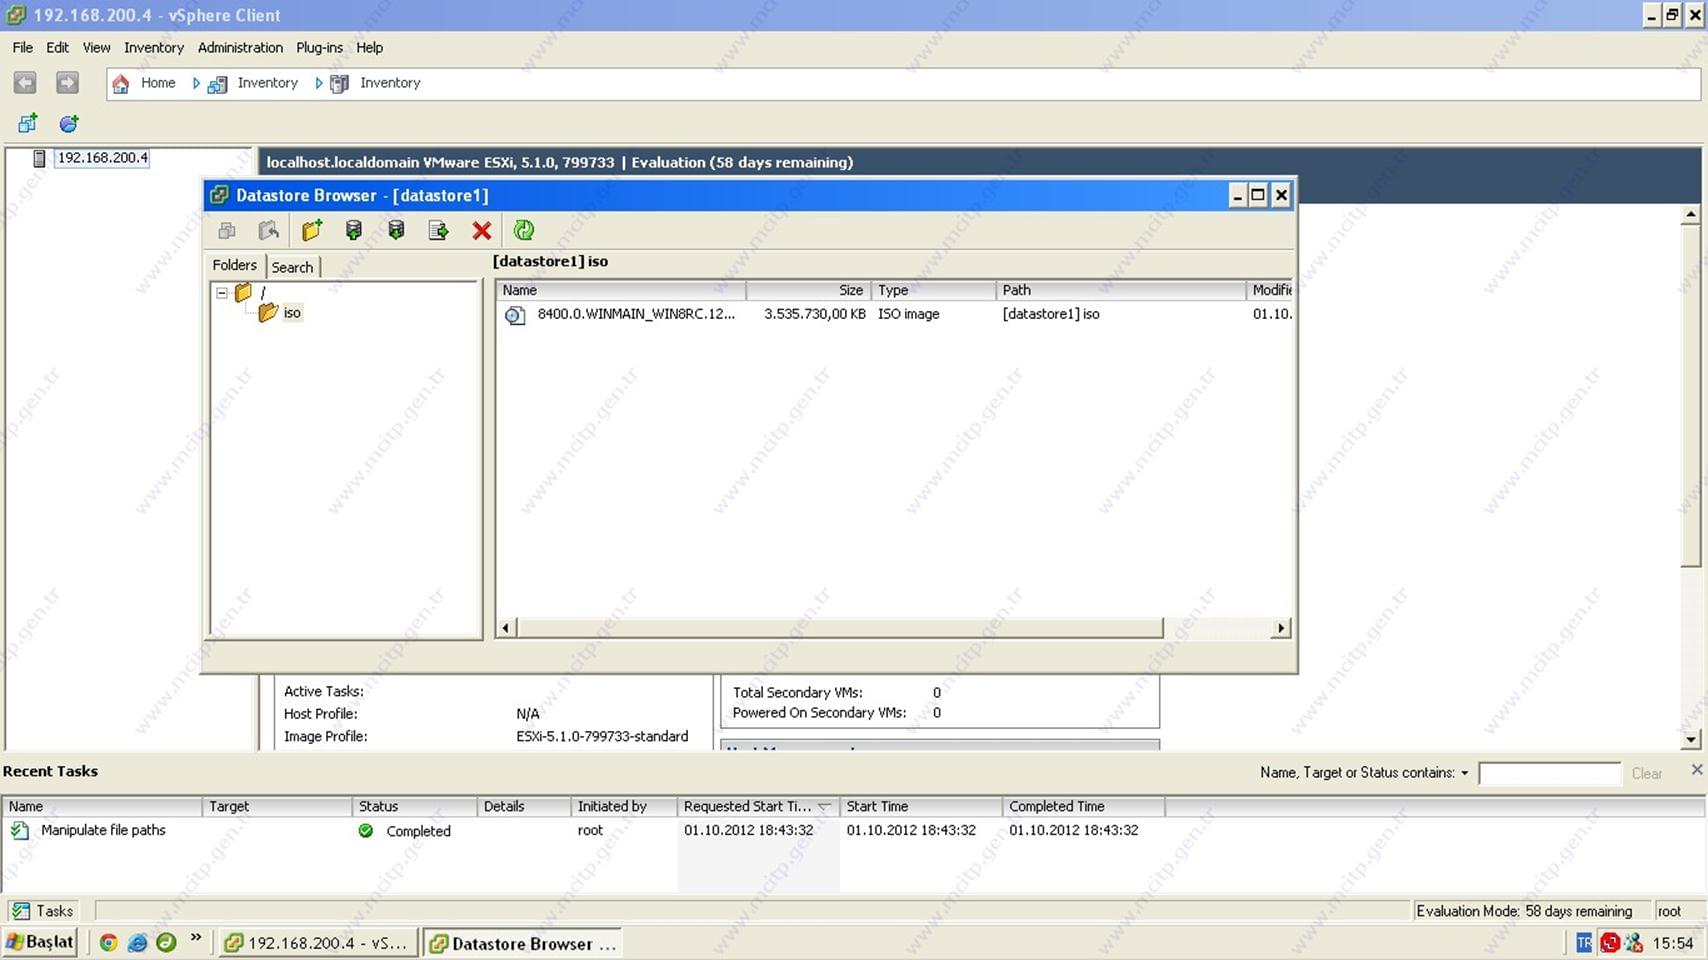The width and height of the screenshot is (1708, 960).
Task: Go up one folder level in Datastore Browser
Action: coord(268,231)
